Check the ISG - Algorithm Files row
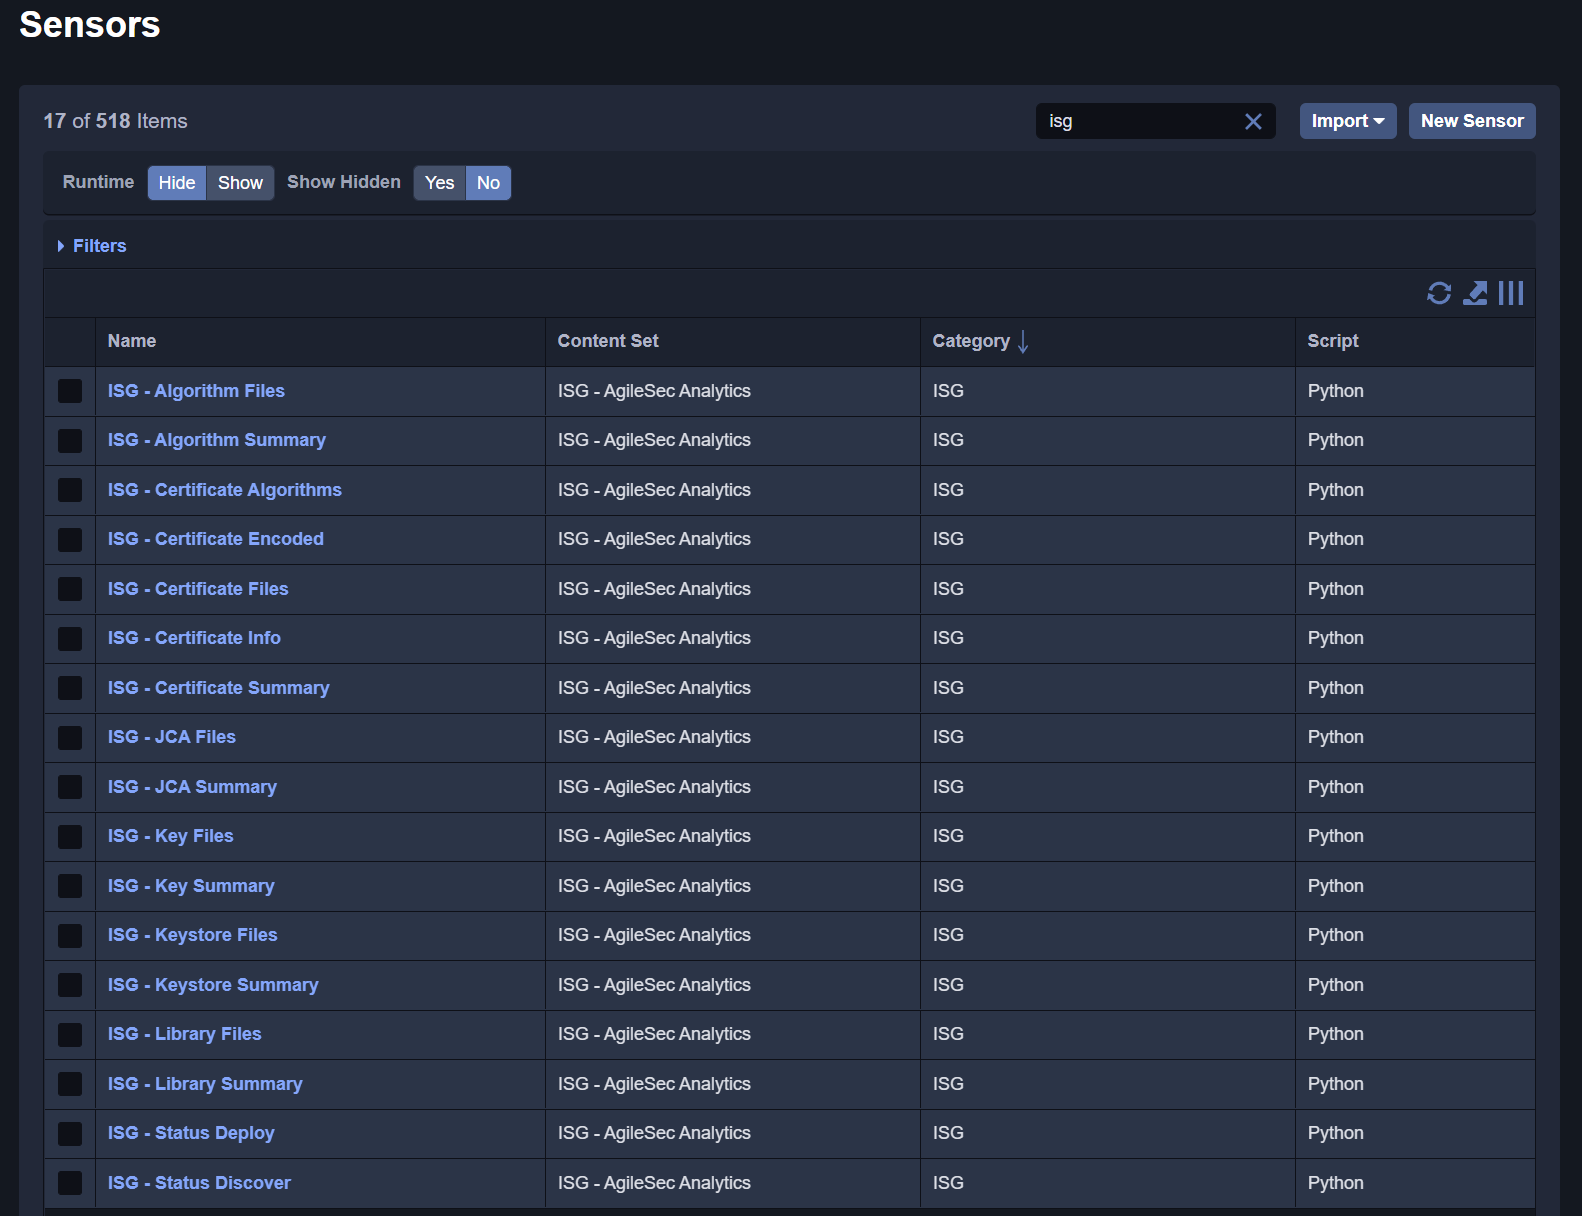The image size is (1582, 1216). tap(70, 391)
